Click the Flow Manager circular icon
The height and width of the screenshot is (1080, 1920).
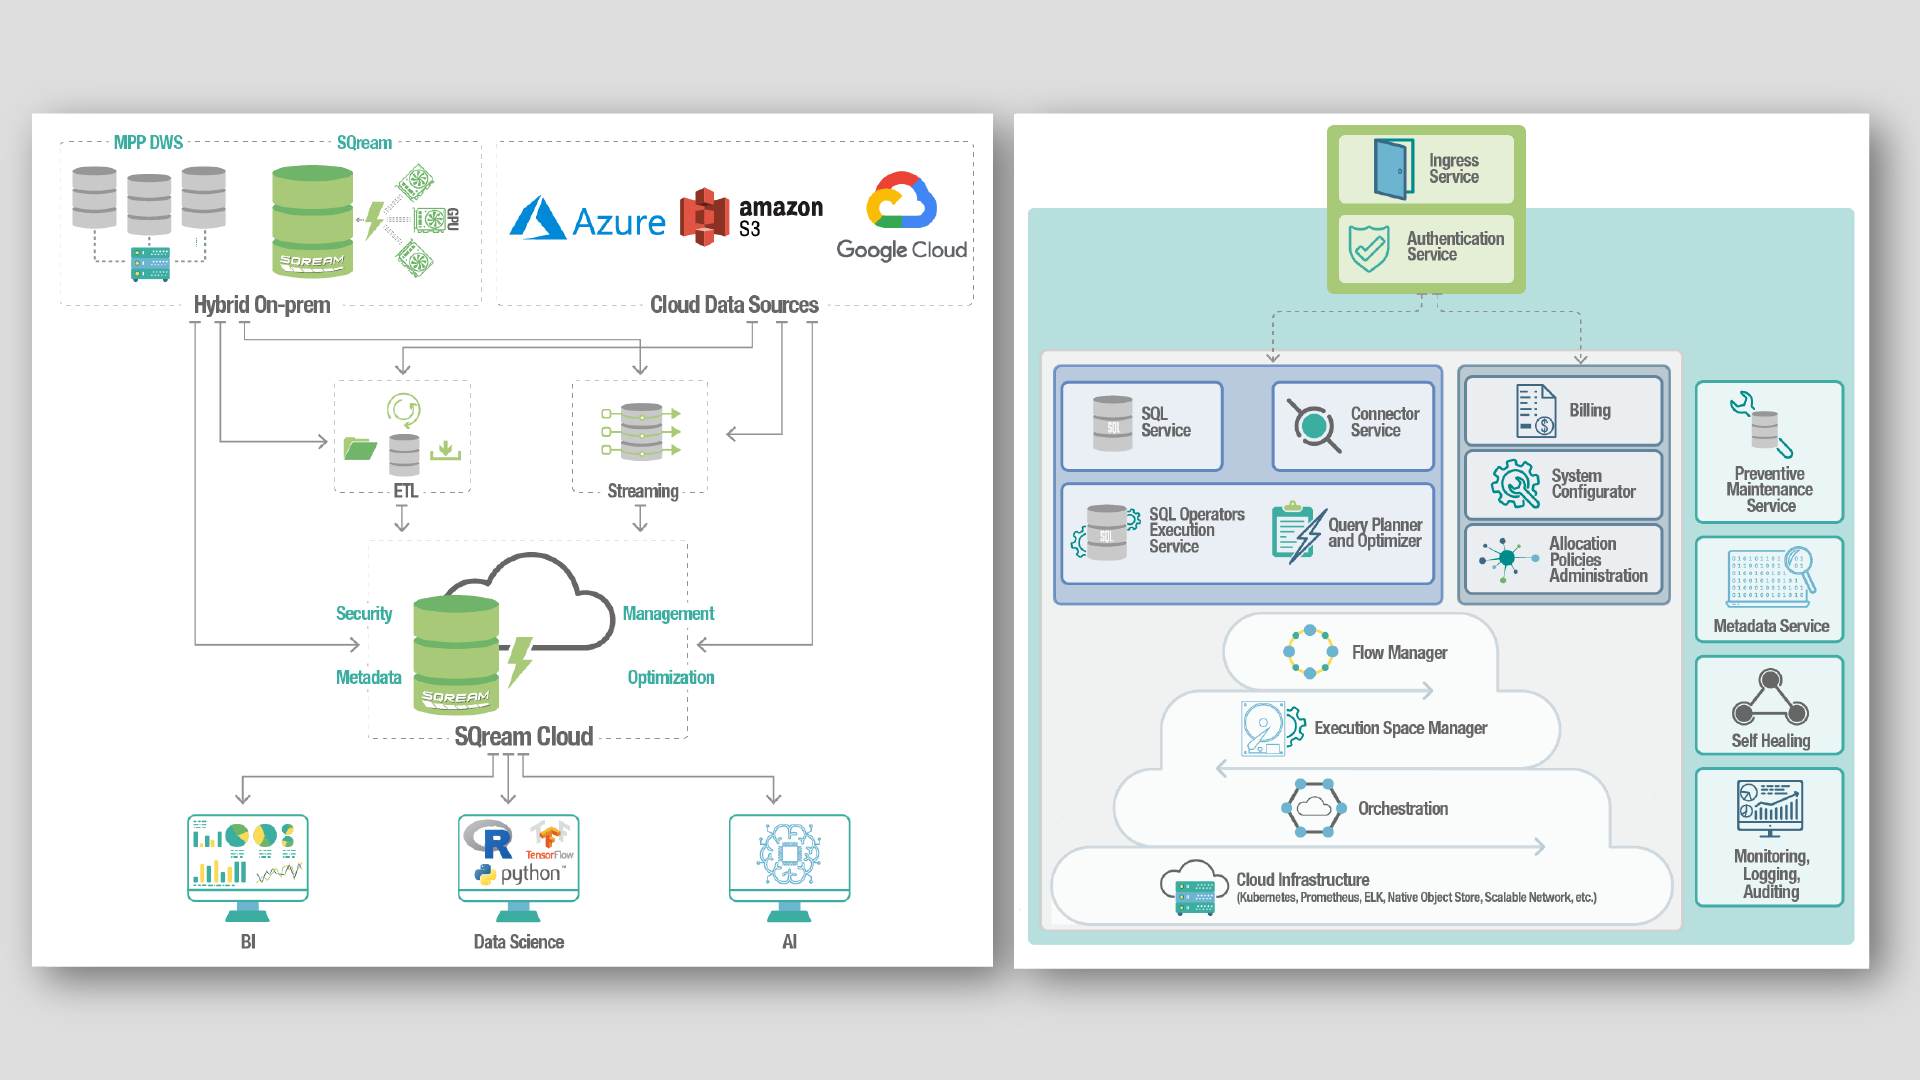(1310, 652)
